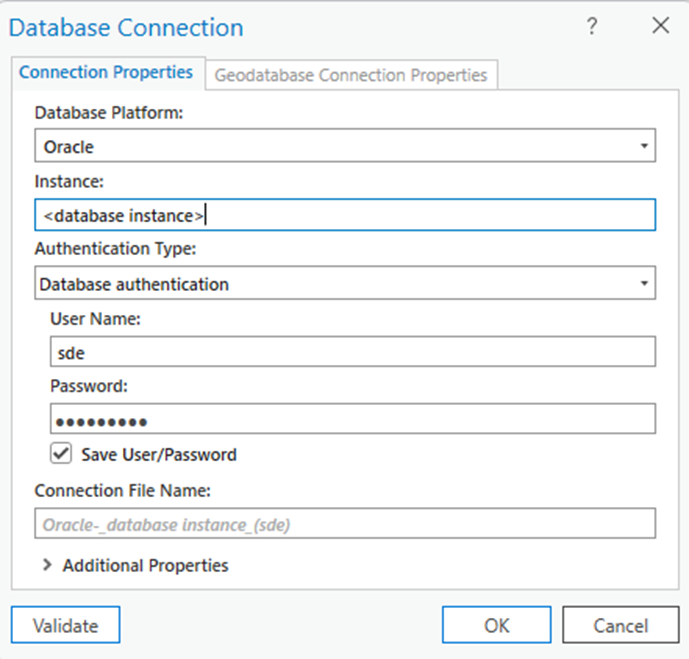Open the Database Platform dropdown
This screenshot has width=689, height=659.
[345, 146]
